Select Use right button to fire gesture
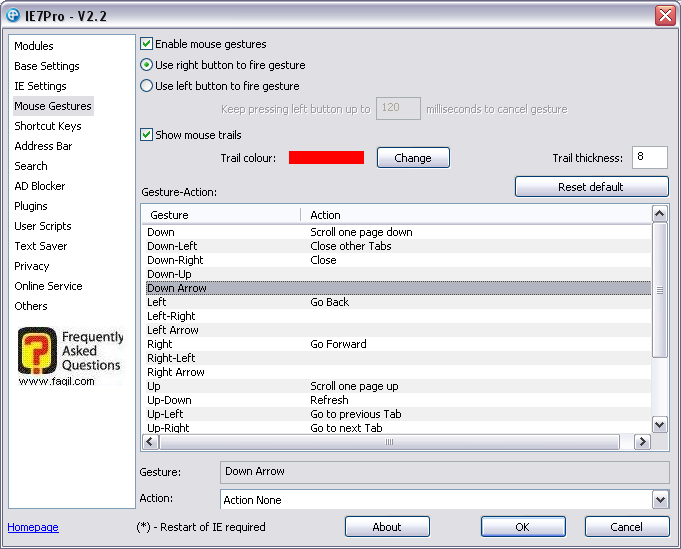The width and height of the screenshot is (681, 549). pyautogui.click(x=147, y=65)
